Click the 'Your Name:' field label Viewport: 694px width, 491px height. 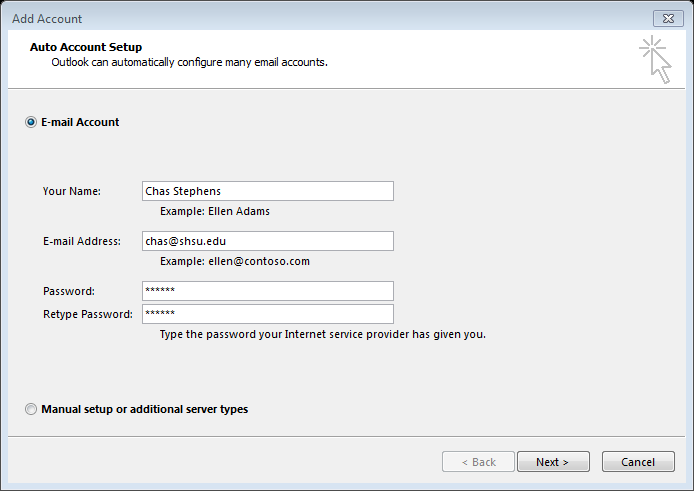(72, 191)
